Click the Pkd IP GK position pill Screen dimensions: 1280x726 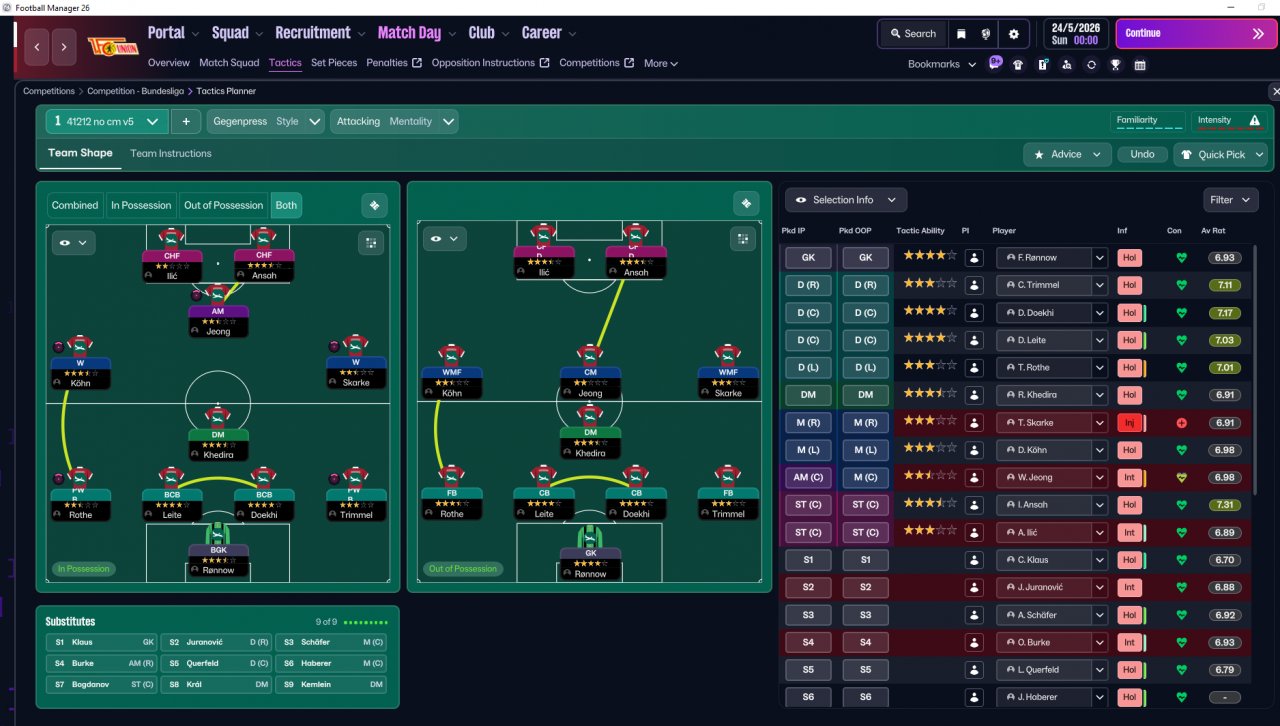(x=808, y=257)
